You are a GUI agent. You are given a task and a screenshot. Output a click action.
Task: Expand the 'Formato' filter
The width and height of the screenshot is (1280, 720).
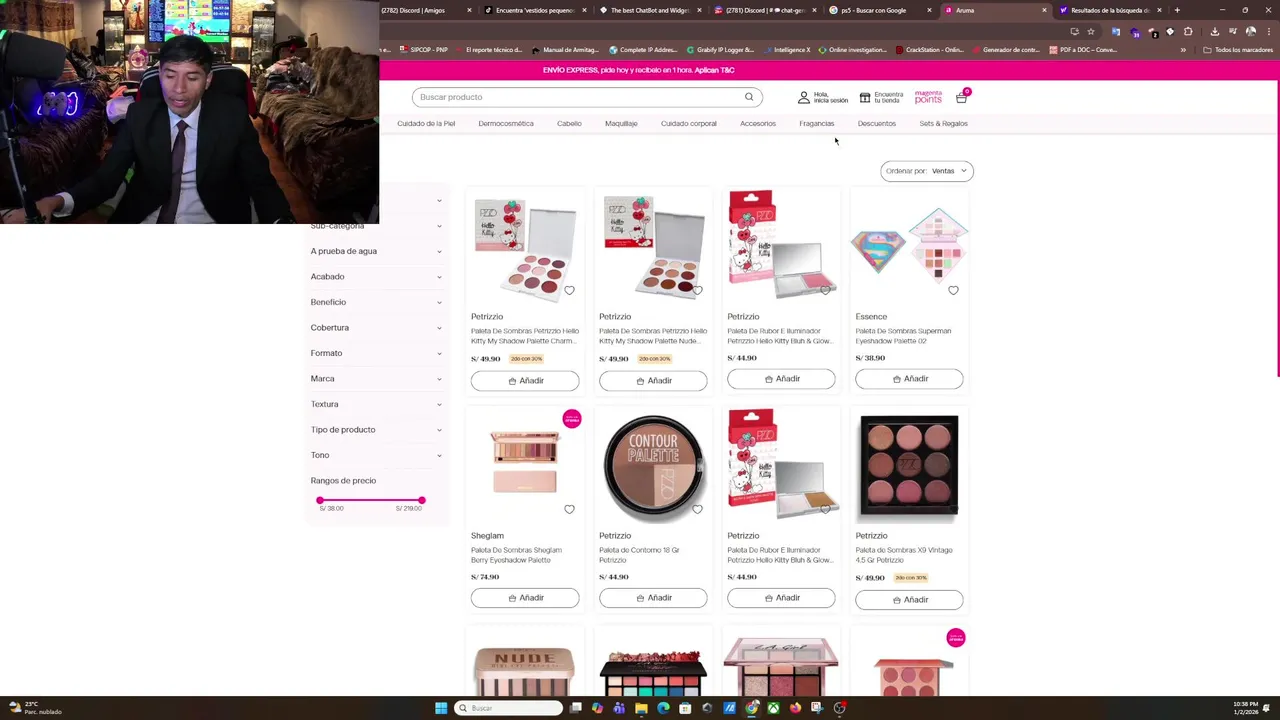(376, 353)
